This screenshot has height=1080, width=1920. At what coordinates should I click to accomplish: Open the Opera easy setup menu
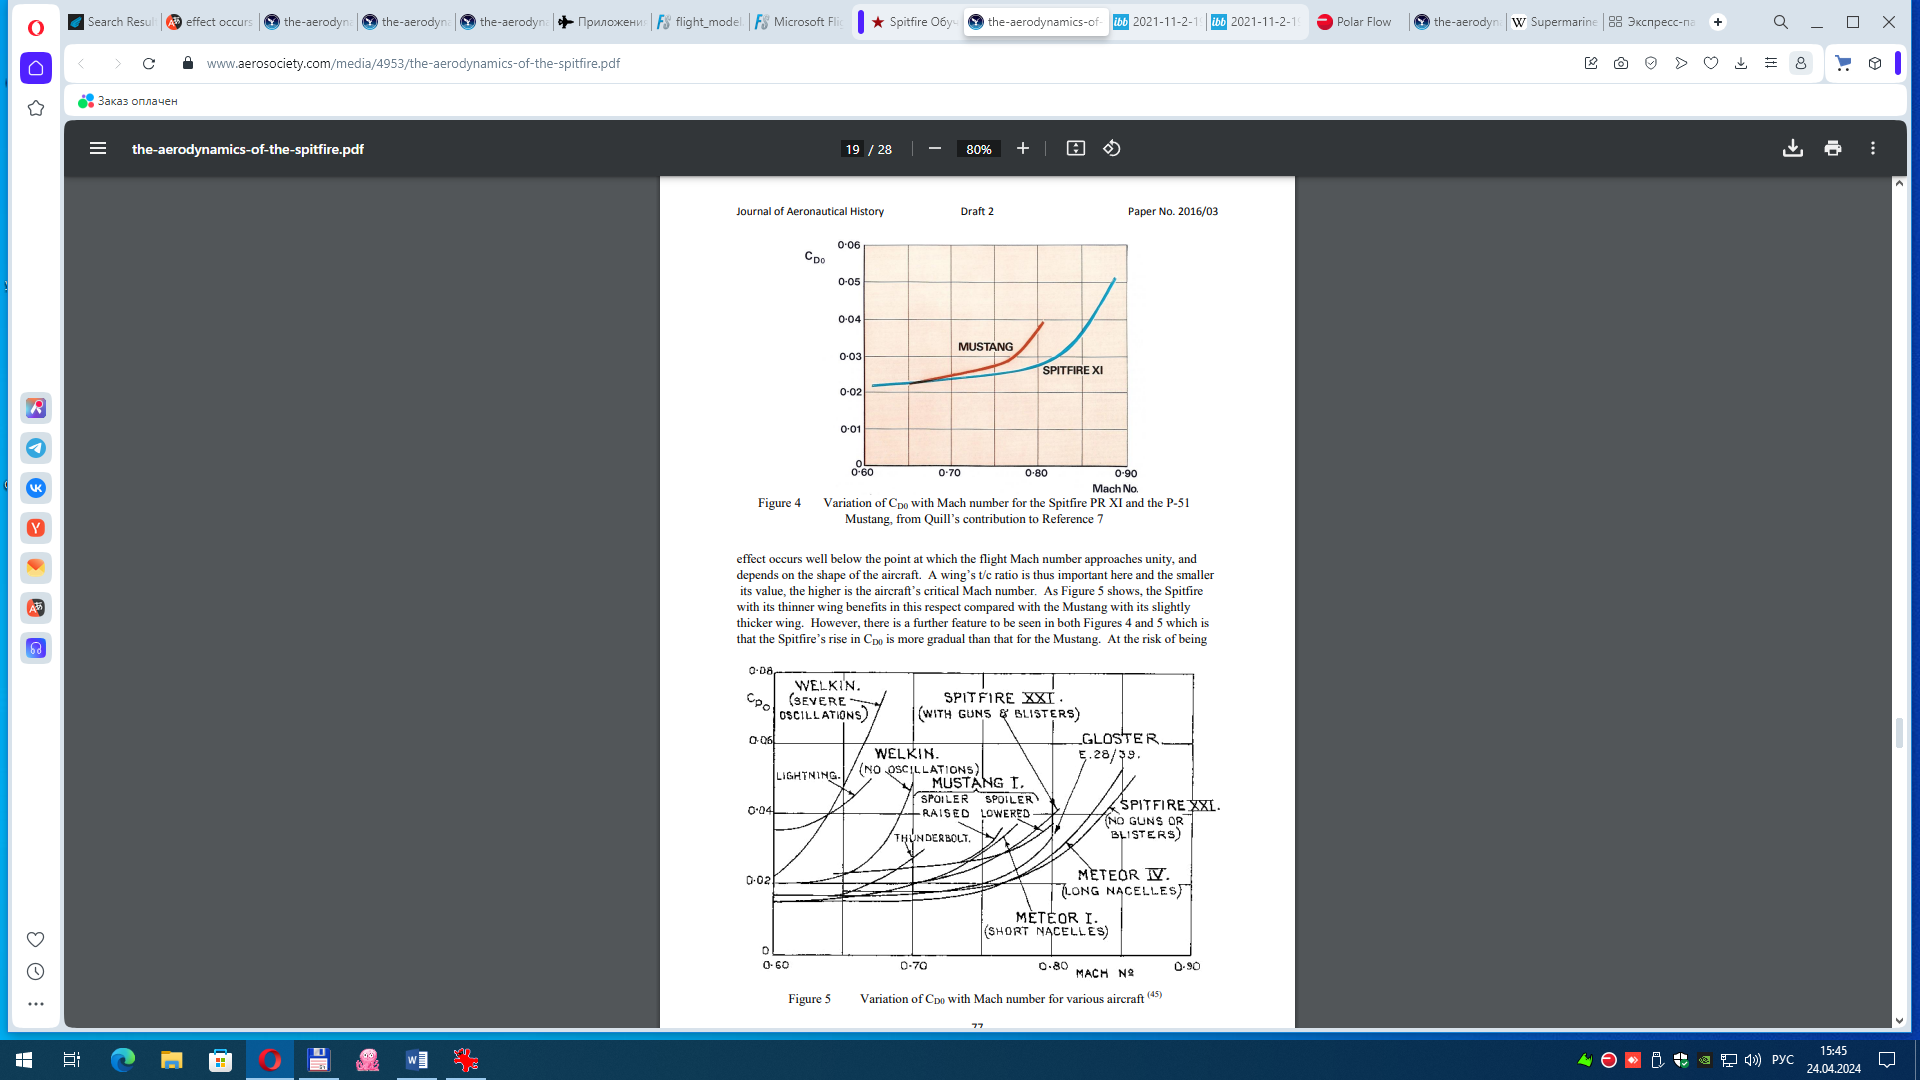(x=1771, y=63)
